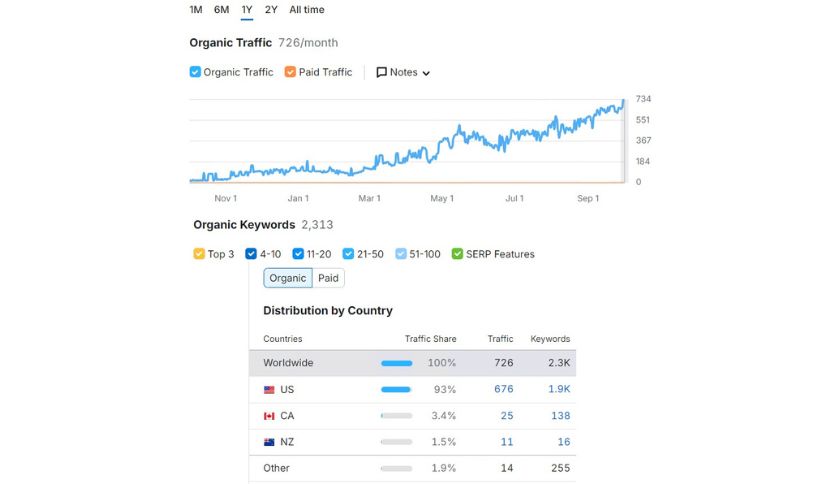This screenshot has width=836, height=484.
Task: Disable the 4-10 keyword positions checkbox
Action: coord(251,254)
